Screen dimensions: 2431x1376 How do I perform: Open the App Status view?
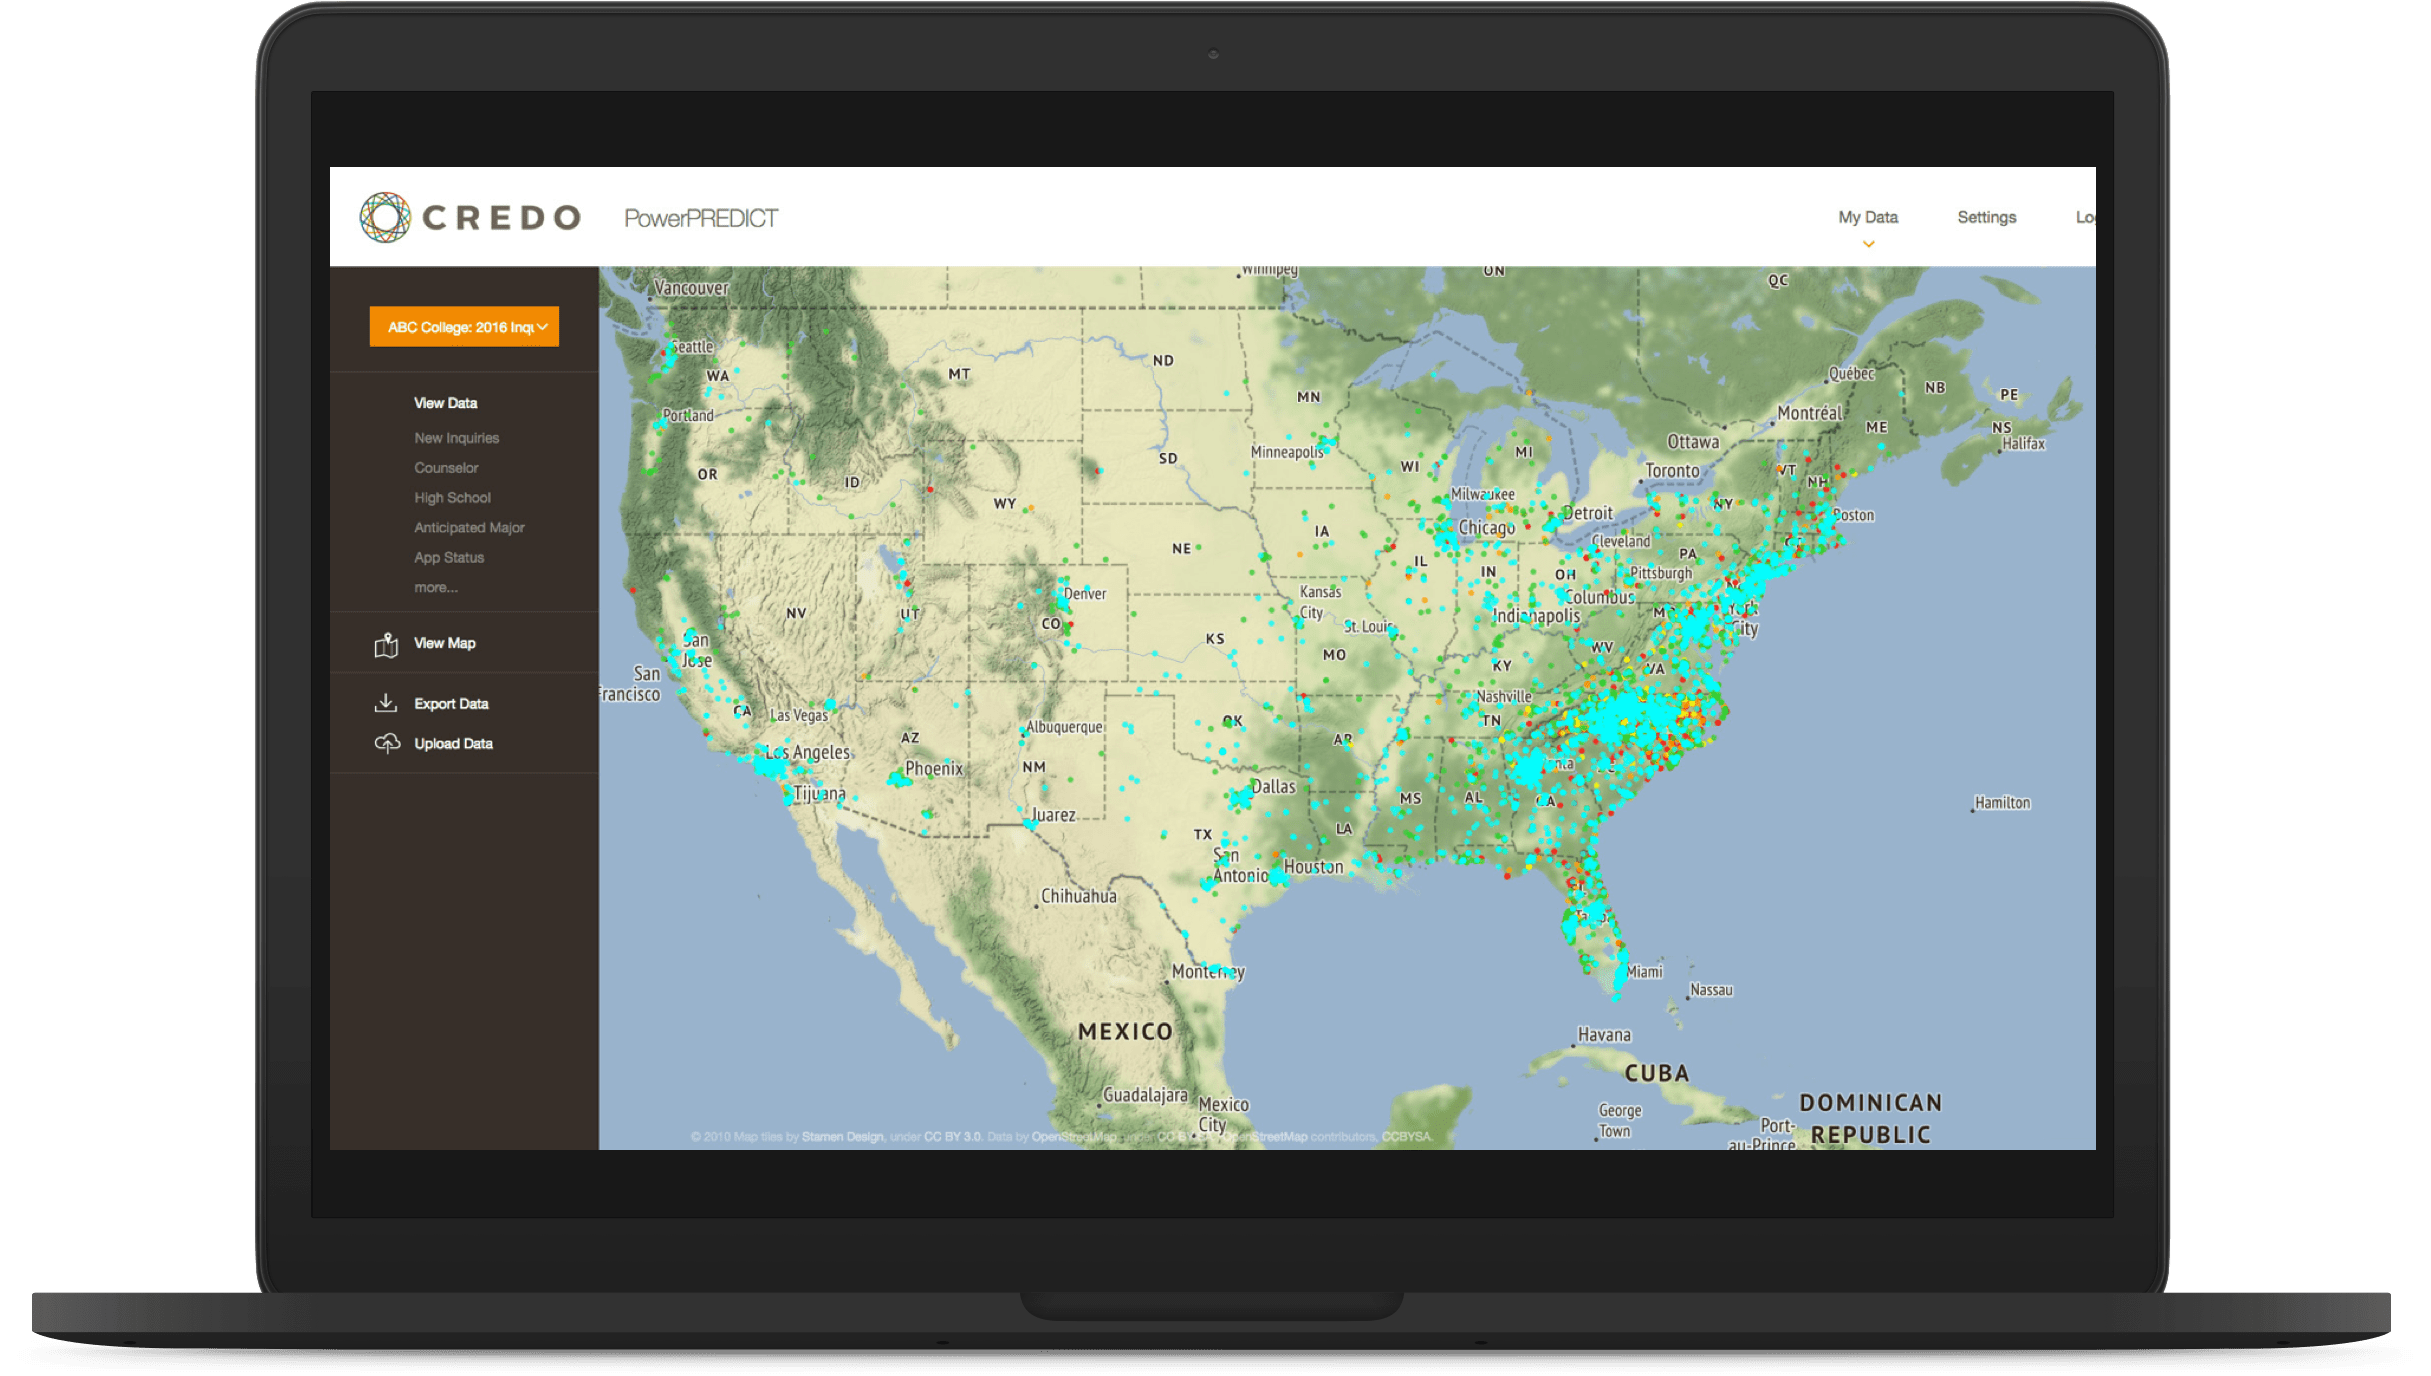tap(449, 558)
